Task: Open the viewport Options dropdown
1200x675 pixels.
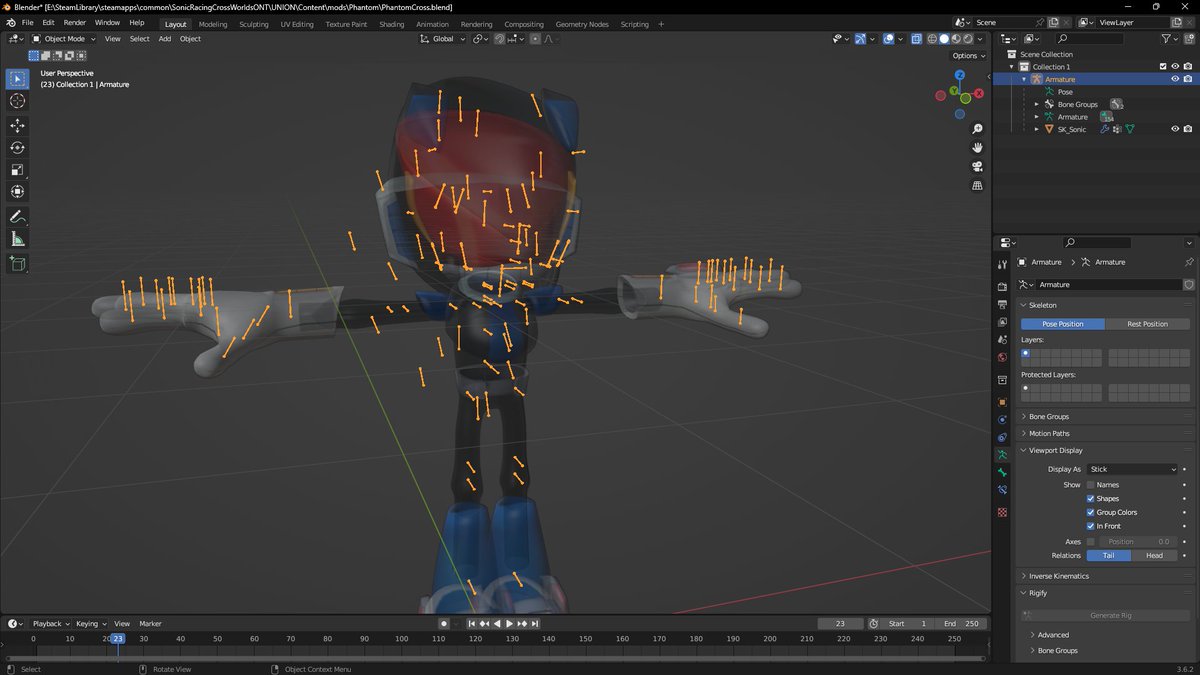Action: coord(968,56)
